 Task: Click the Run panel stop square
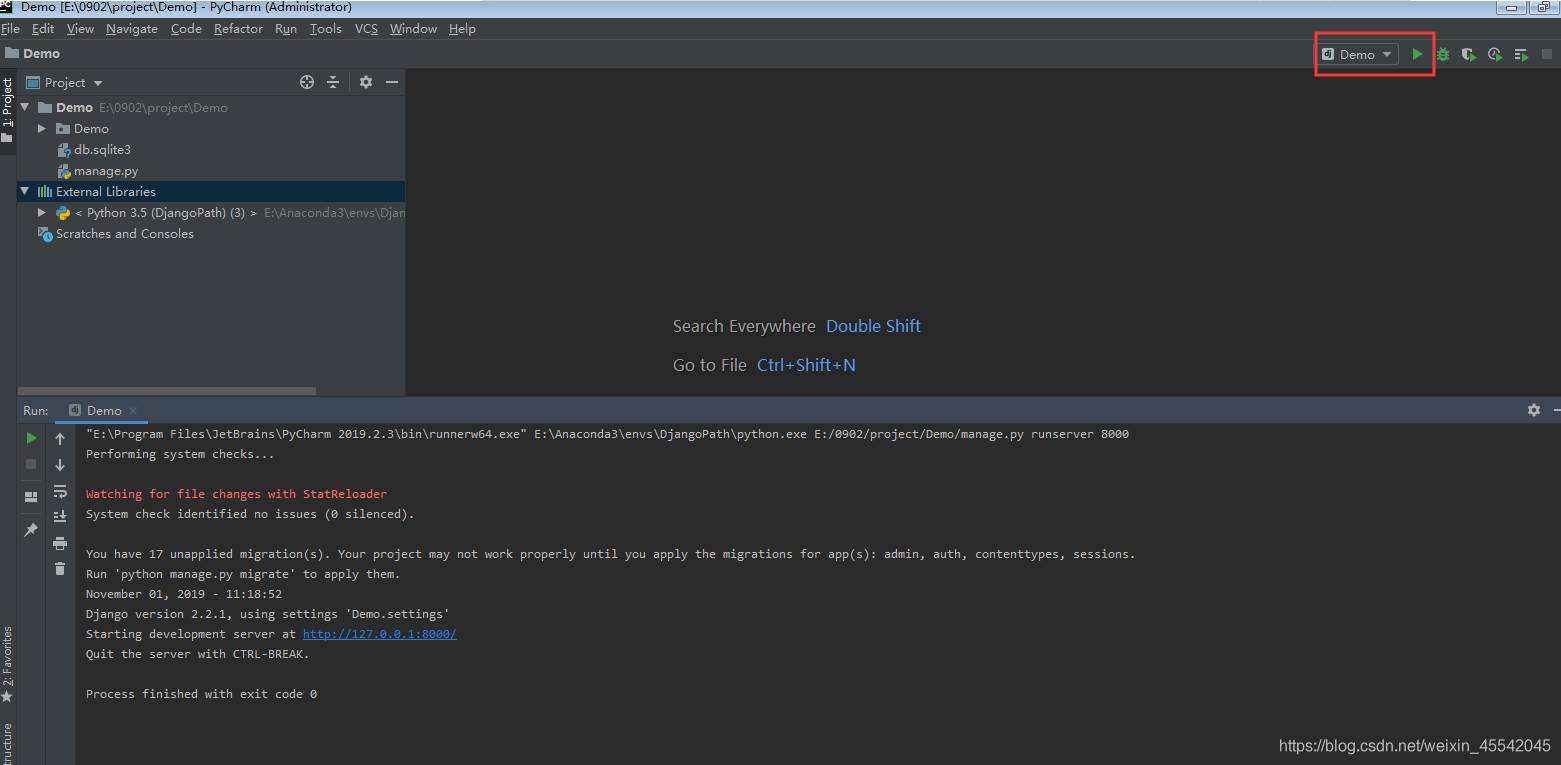31,464
